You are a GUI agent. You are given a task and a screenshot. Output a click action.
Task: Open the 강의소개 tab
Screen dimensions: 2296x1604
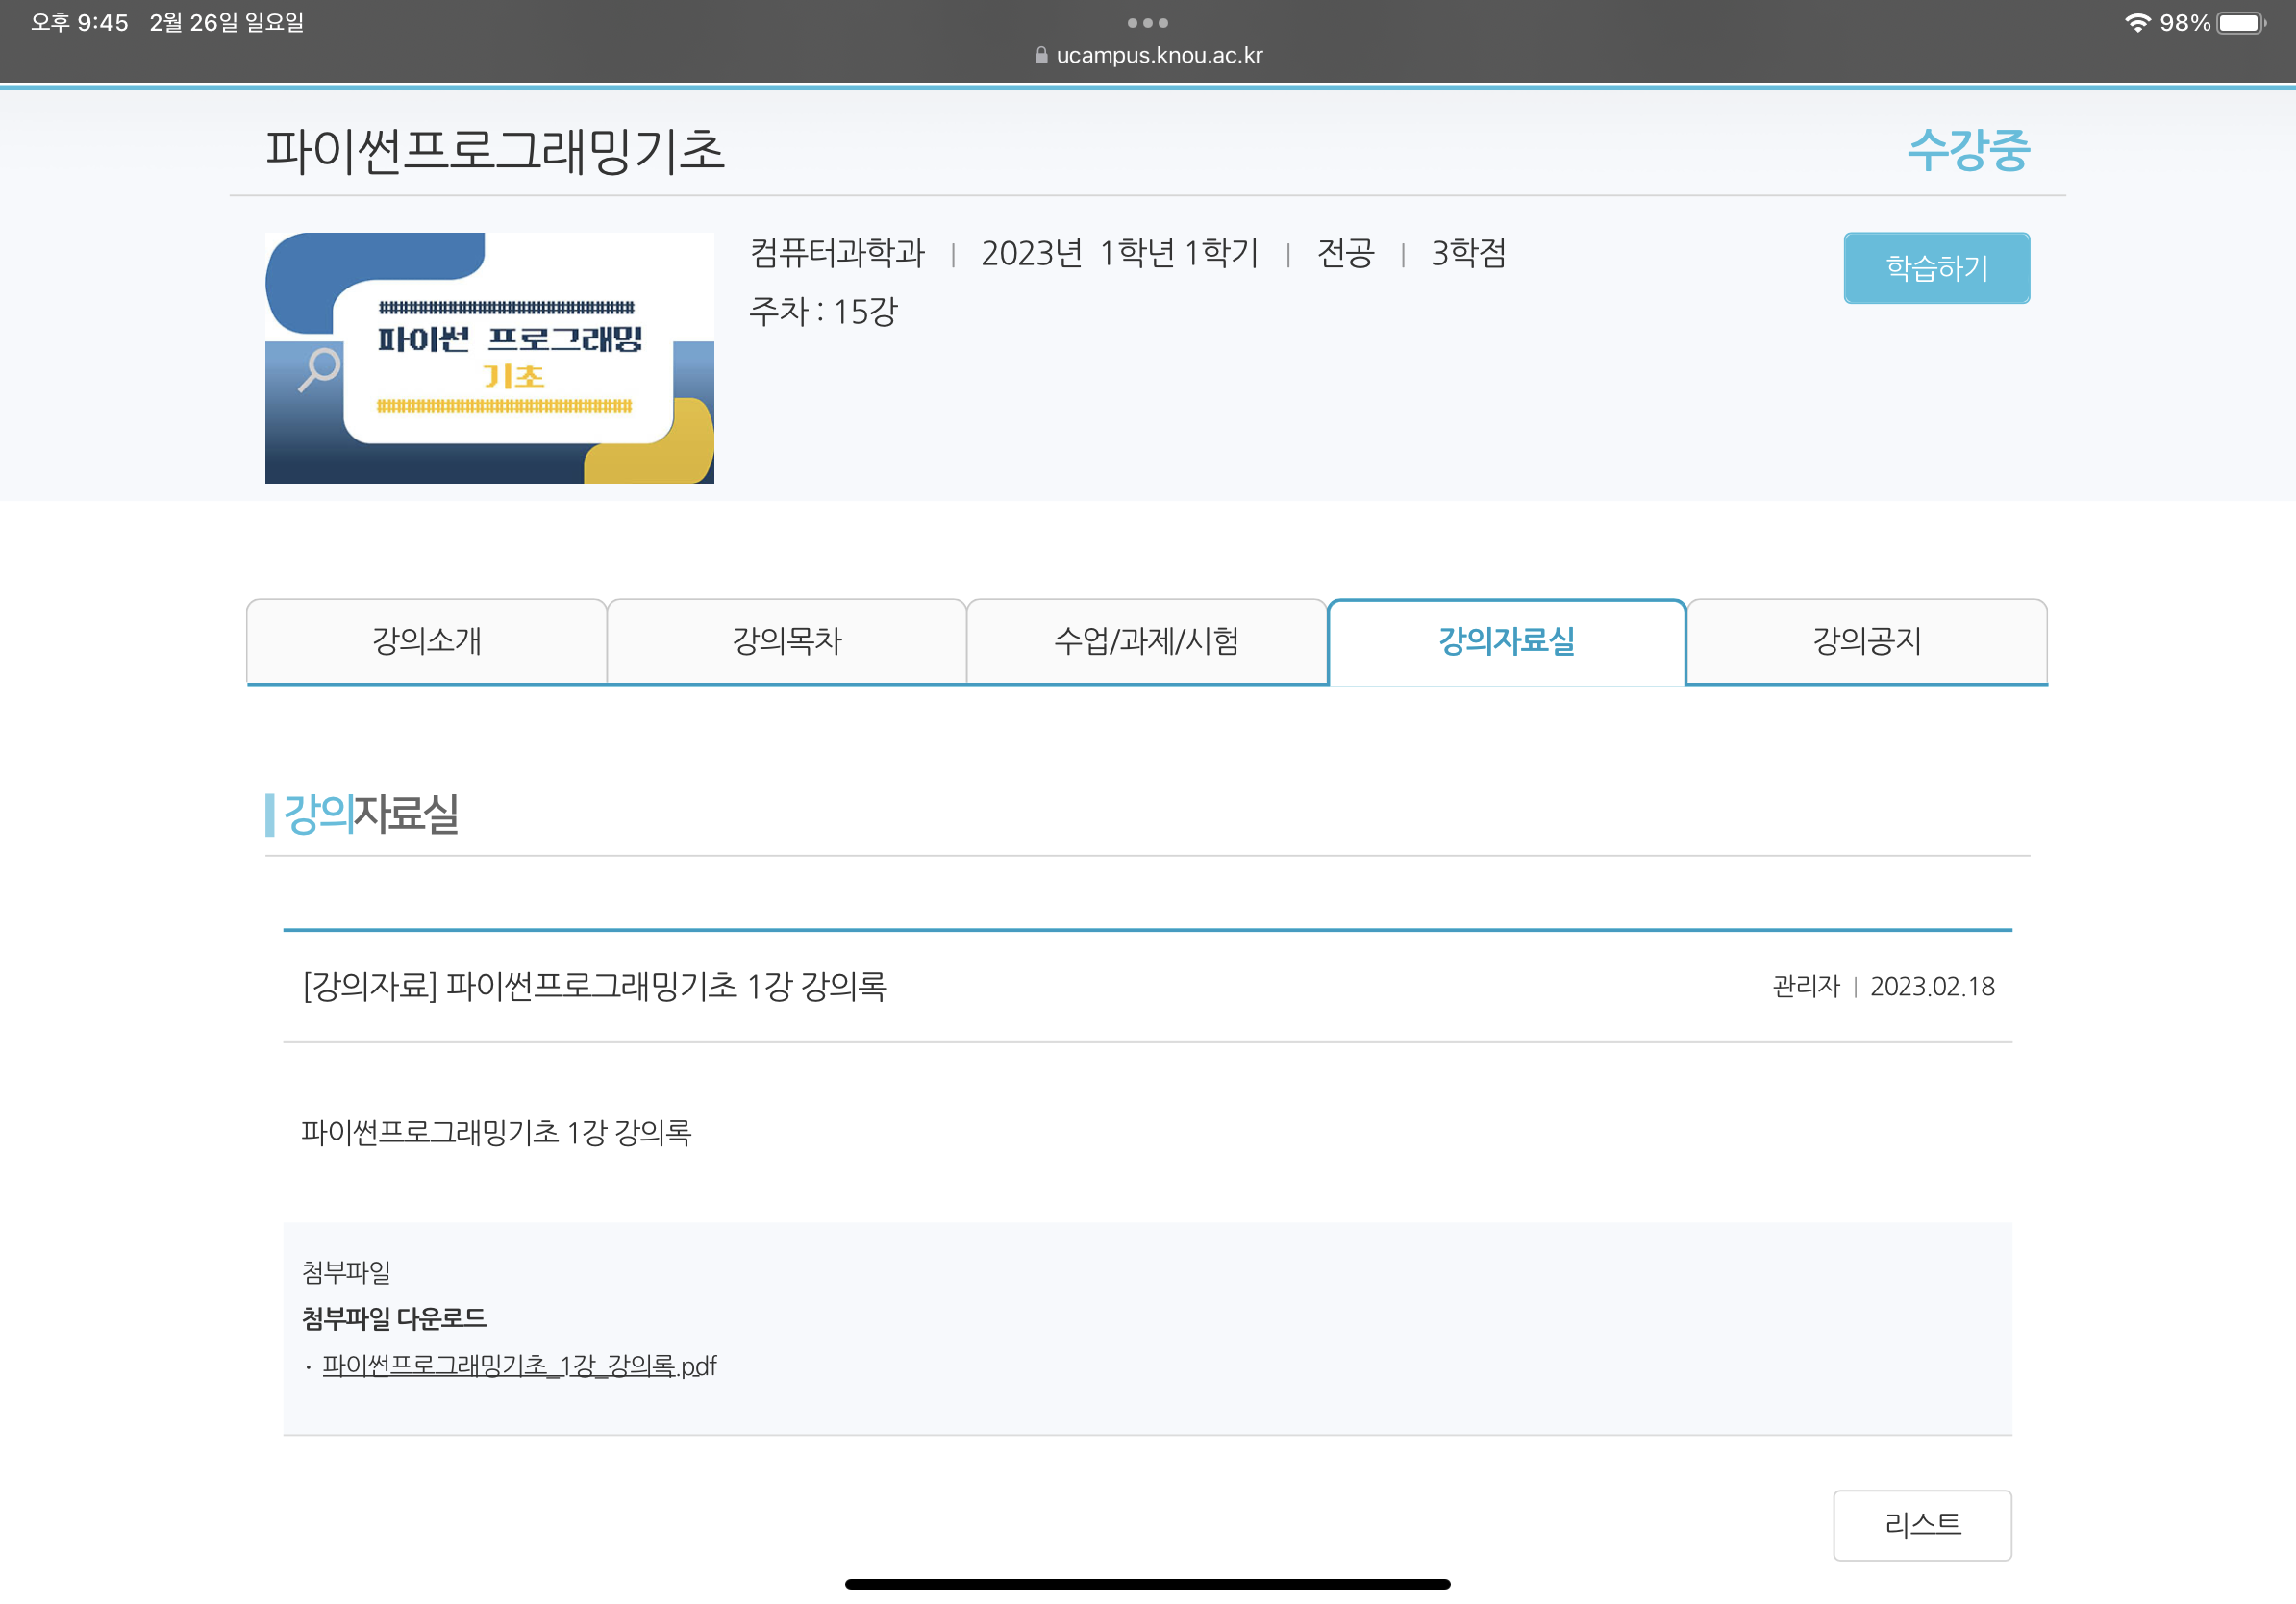[426, 640]
